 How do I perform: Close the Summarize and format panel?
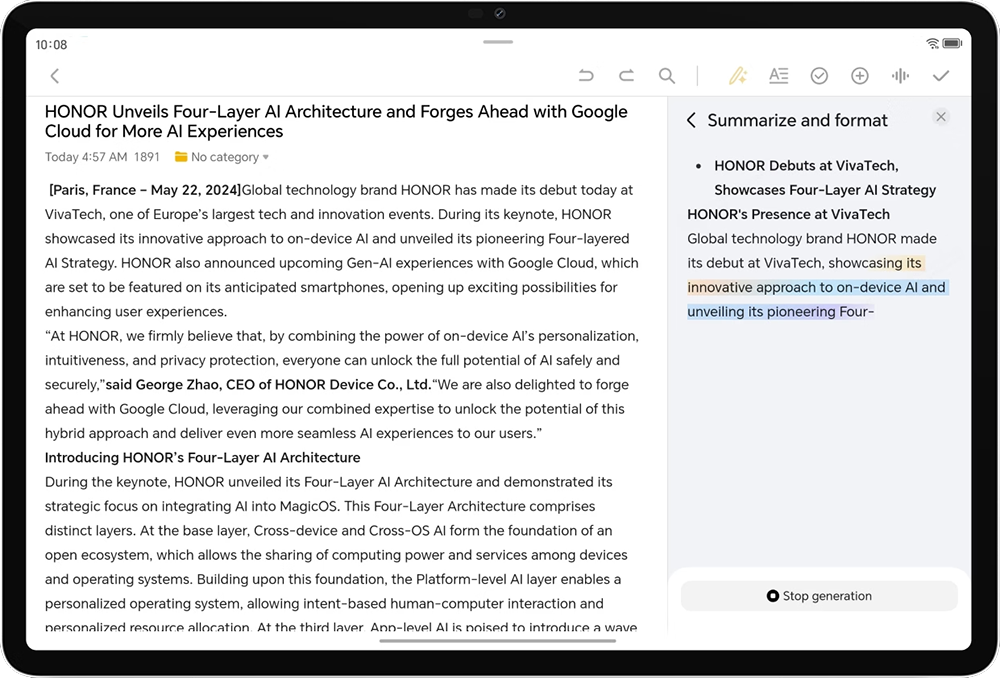point(941,117)
